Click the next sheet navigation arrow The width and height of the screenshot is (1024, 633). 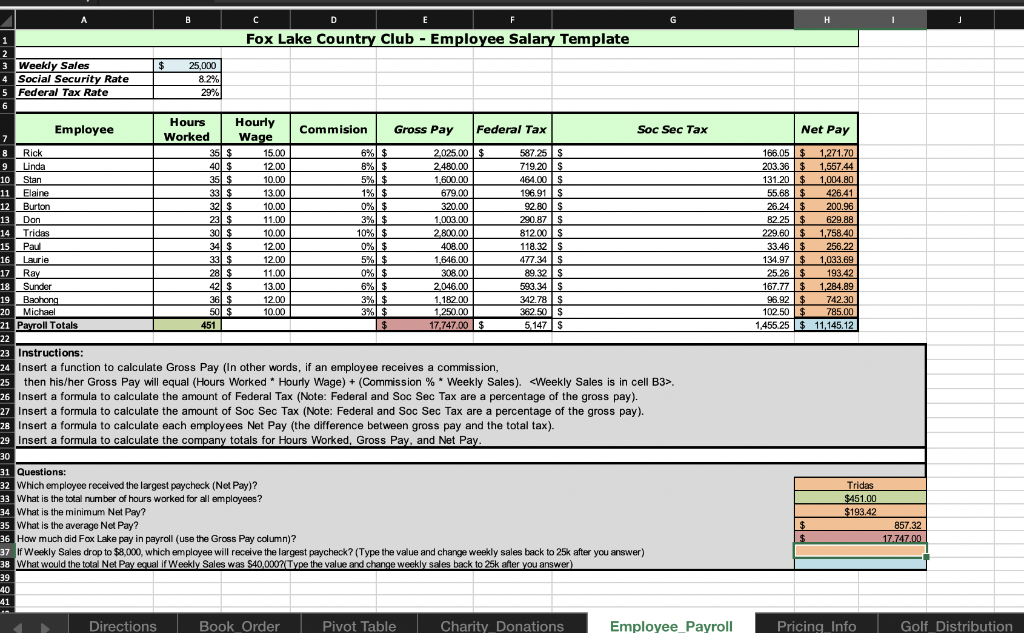pos(45,627)
